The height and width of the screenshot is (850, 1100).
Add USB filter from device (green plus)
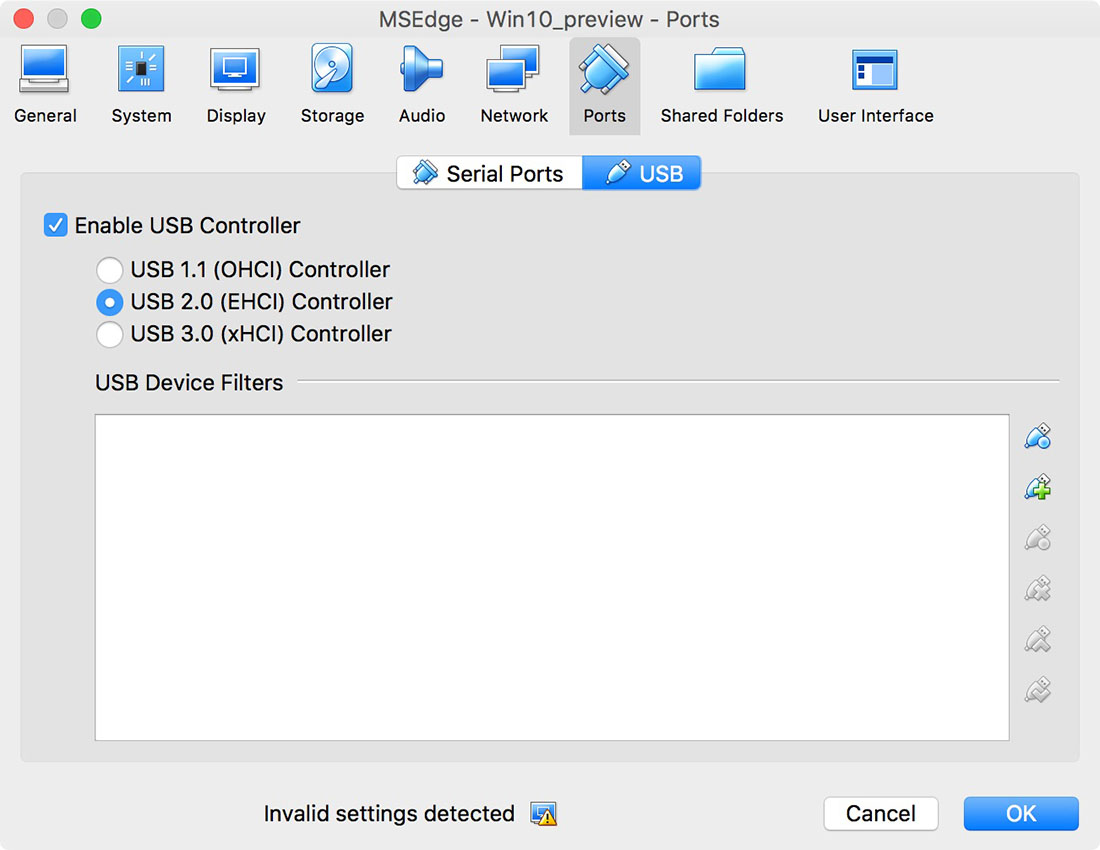1038,487
